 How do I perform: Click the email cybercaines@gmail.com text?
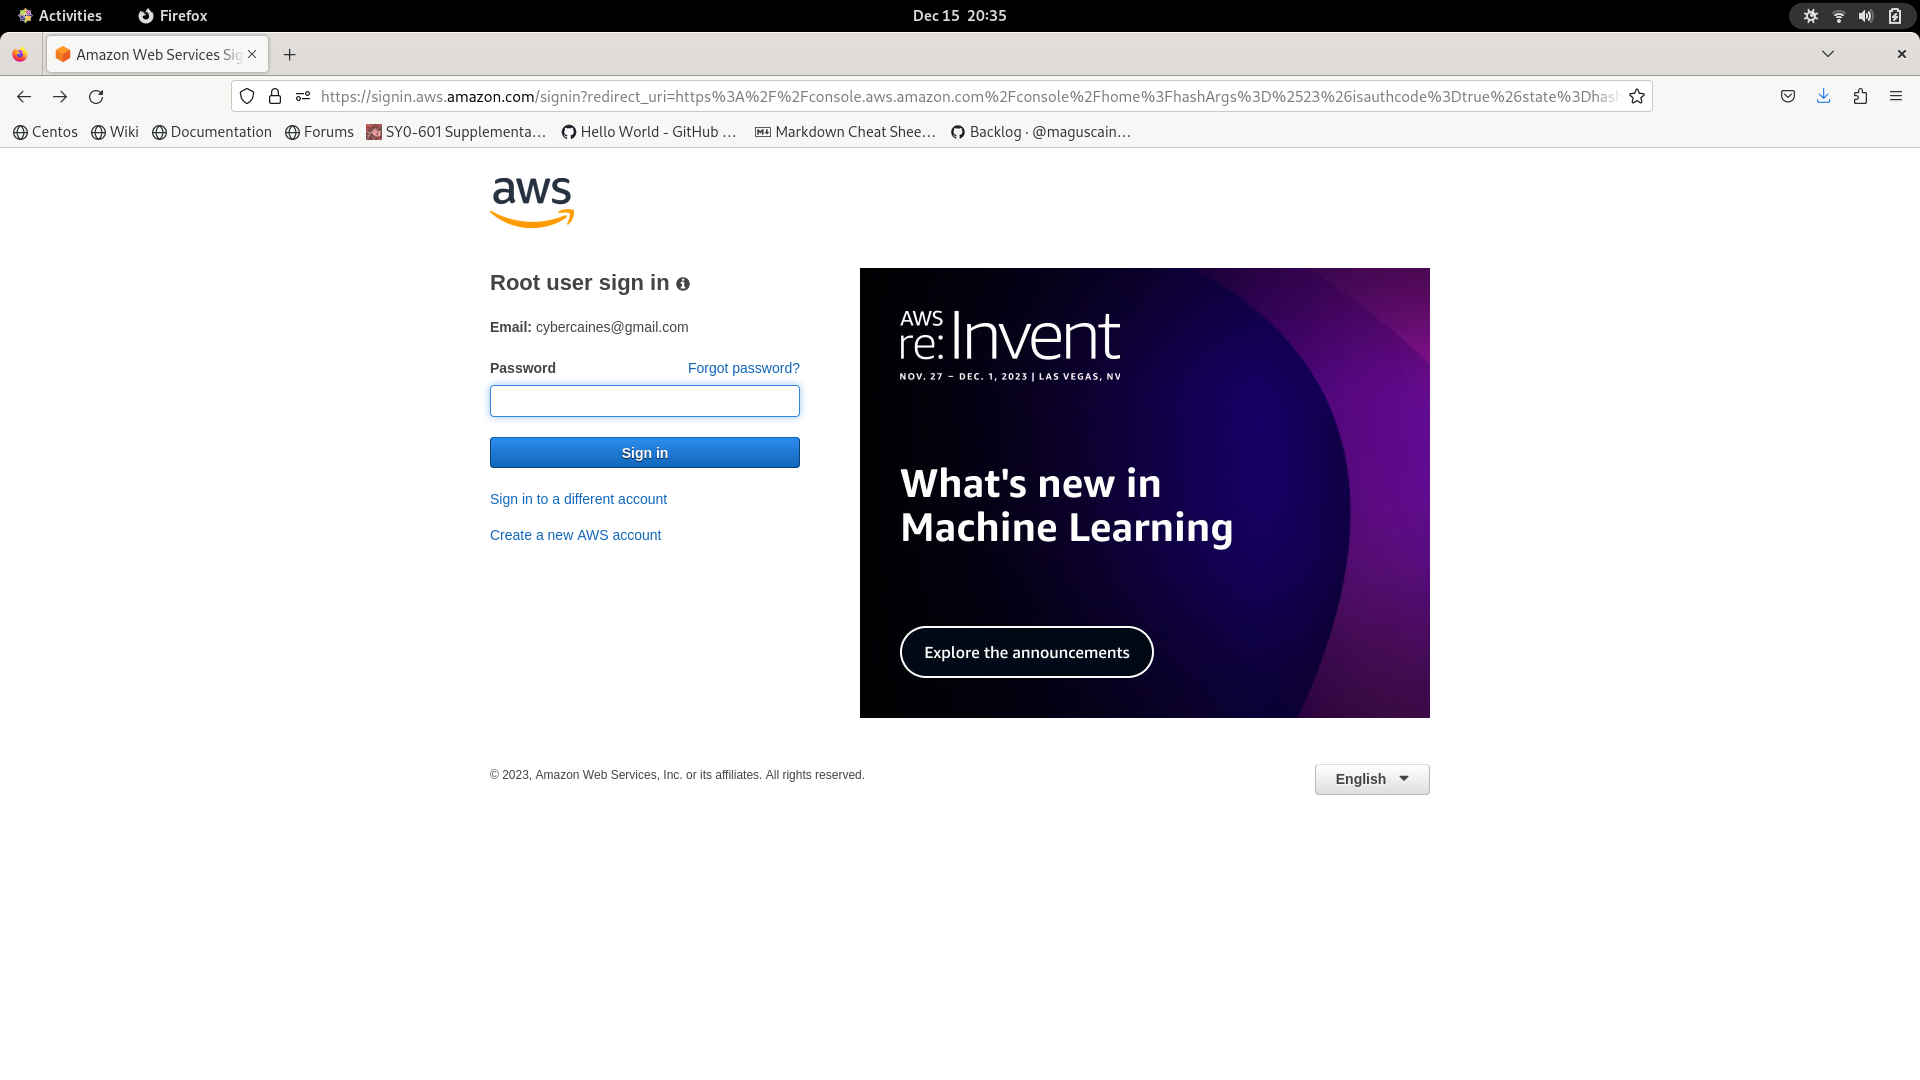click(x=612, y=327)
